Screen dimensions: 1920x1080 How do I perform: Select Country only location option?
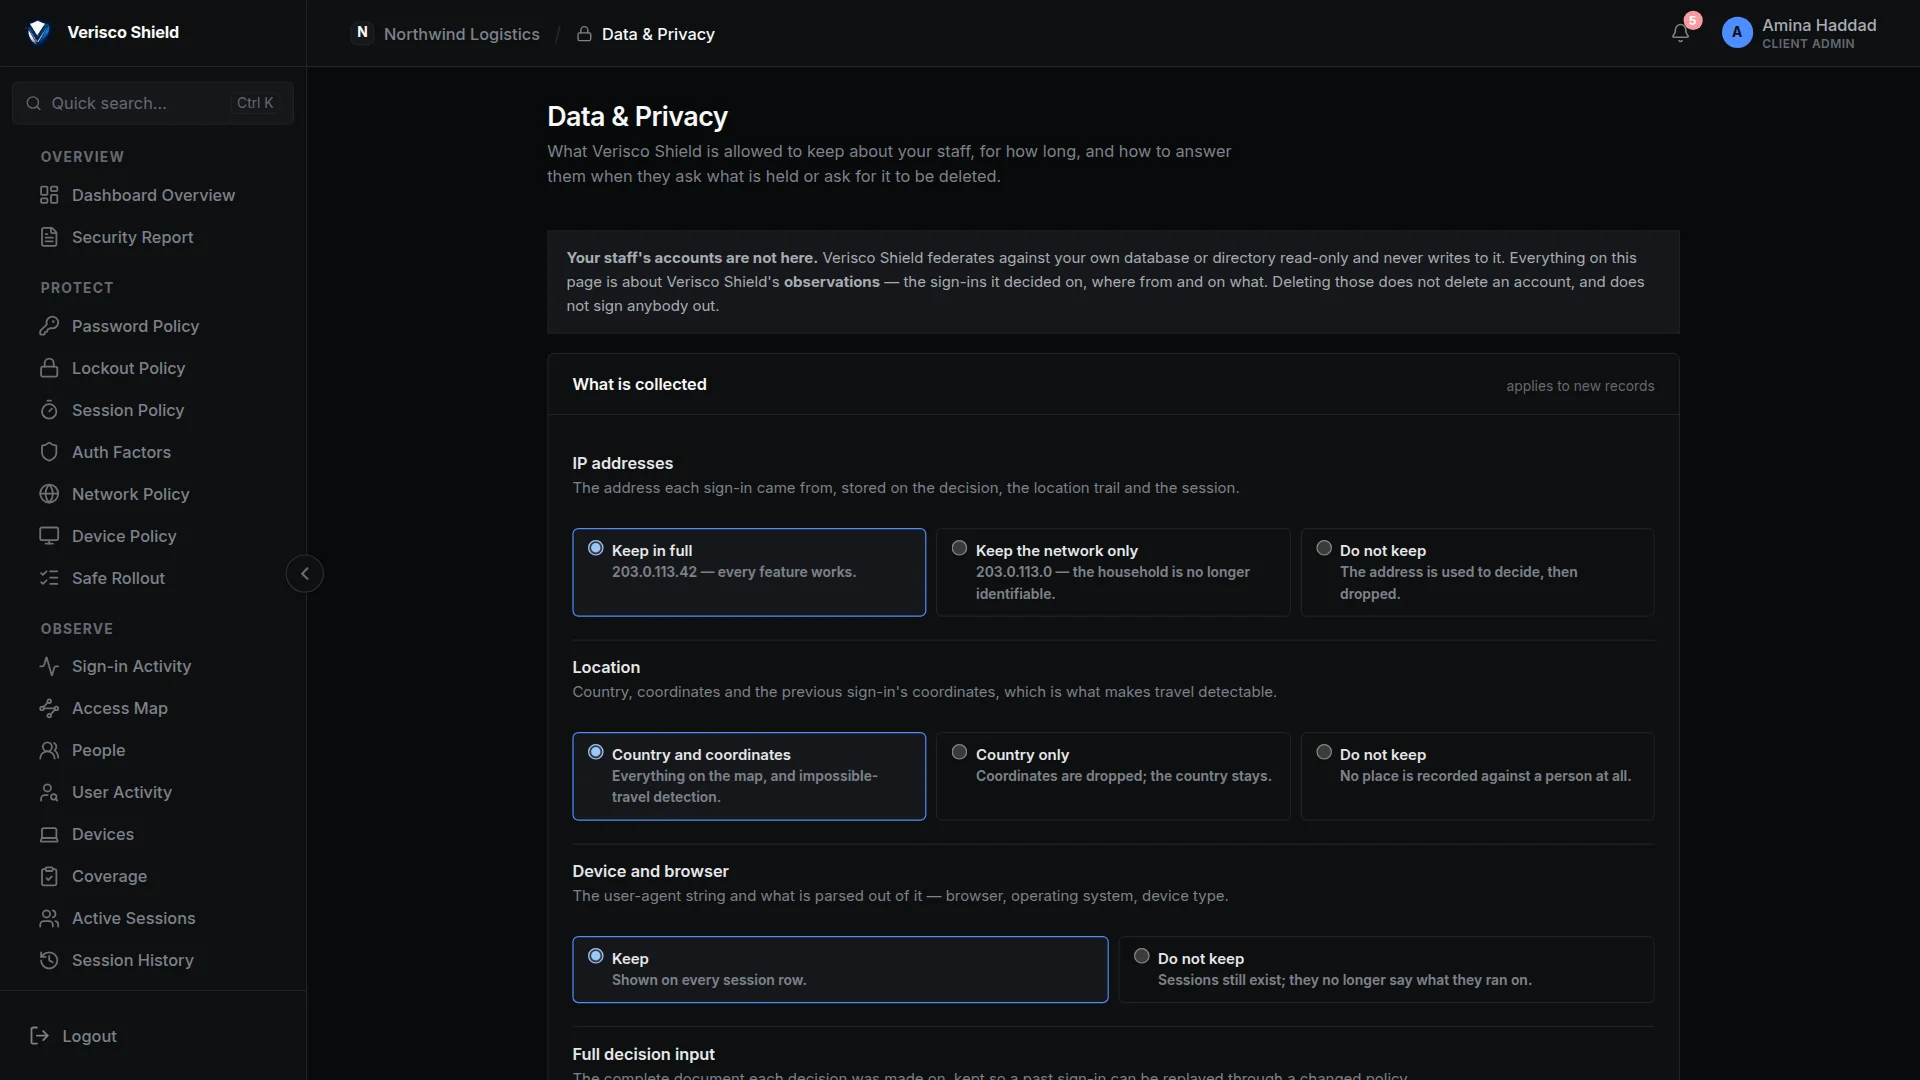pyautogui.click(x=1113, y=776)
